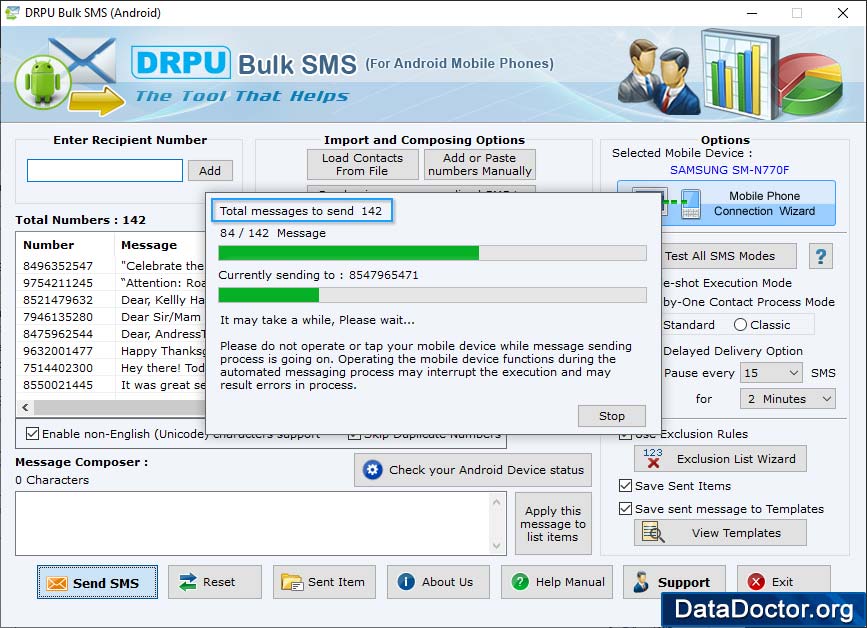The image size is (867, 628).
Task: Toggle Save sent message to Templates checkbox
Action: point(625,508)
